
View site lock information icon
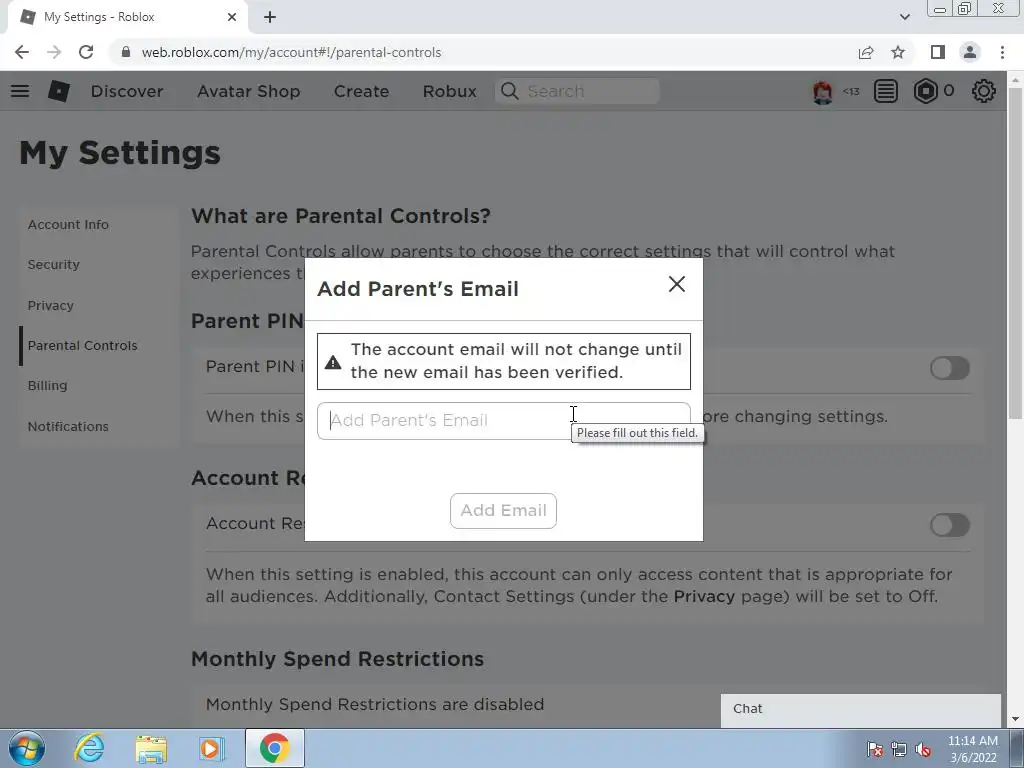[x=126, y=52]
